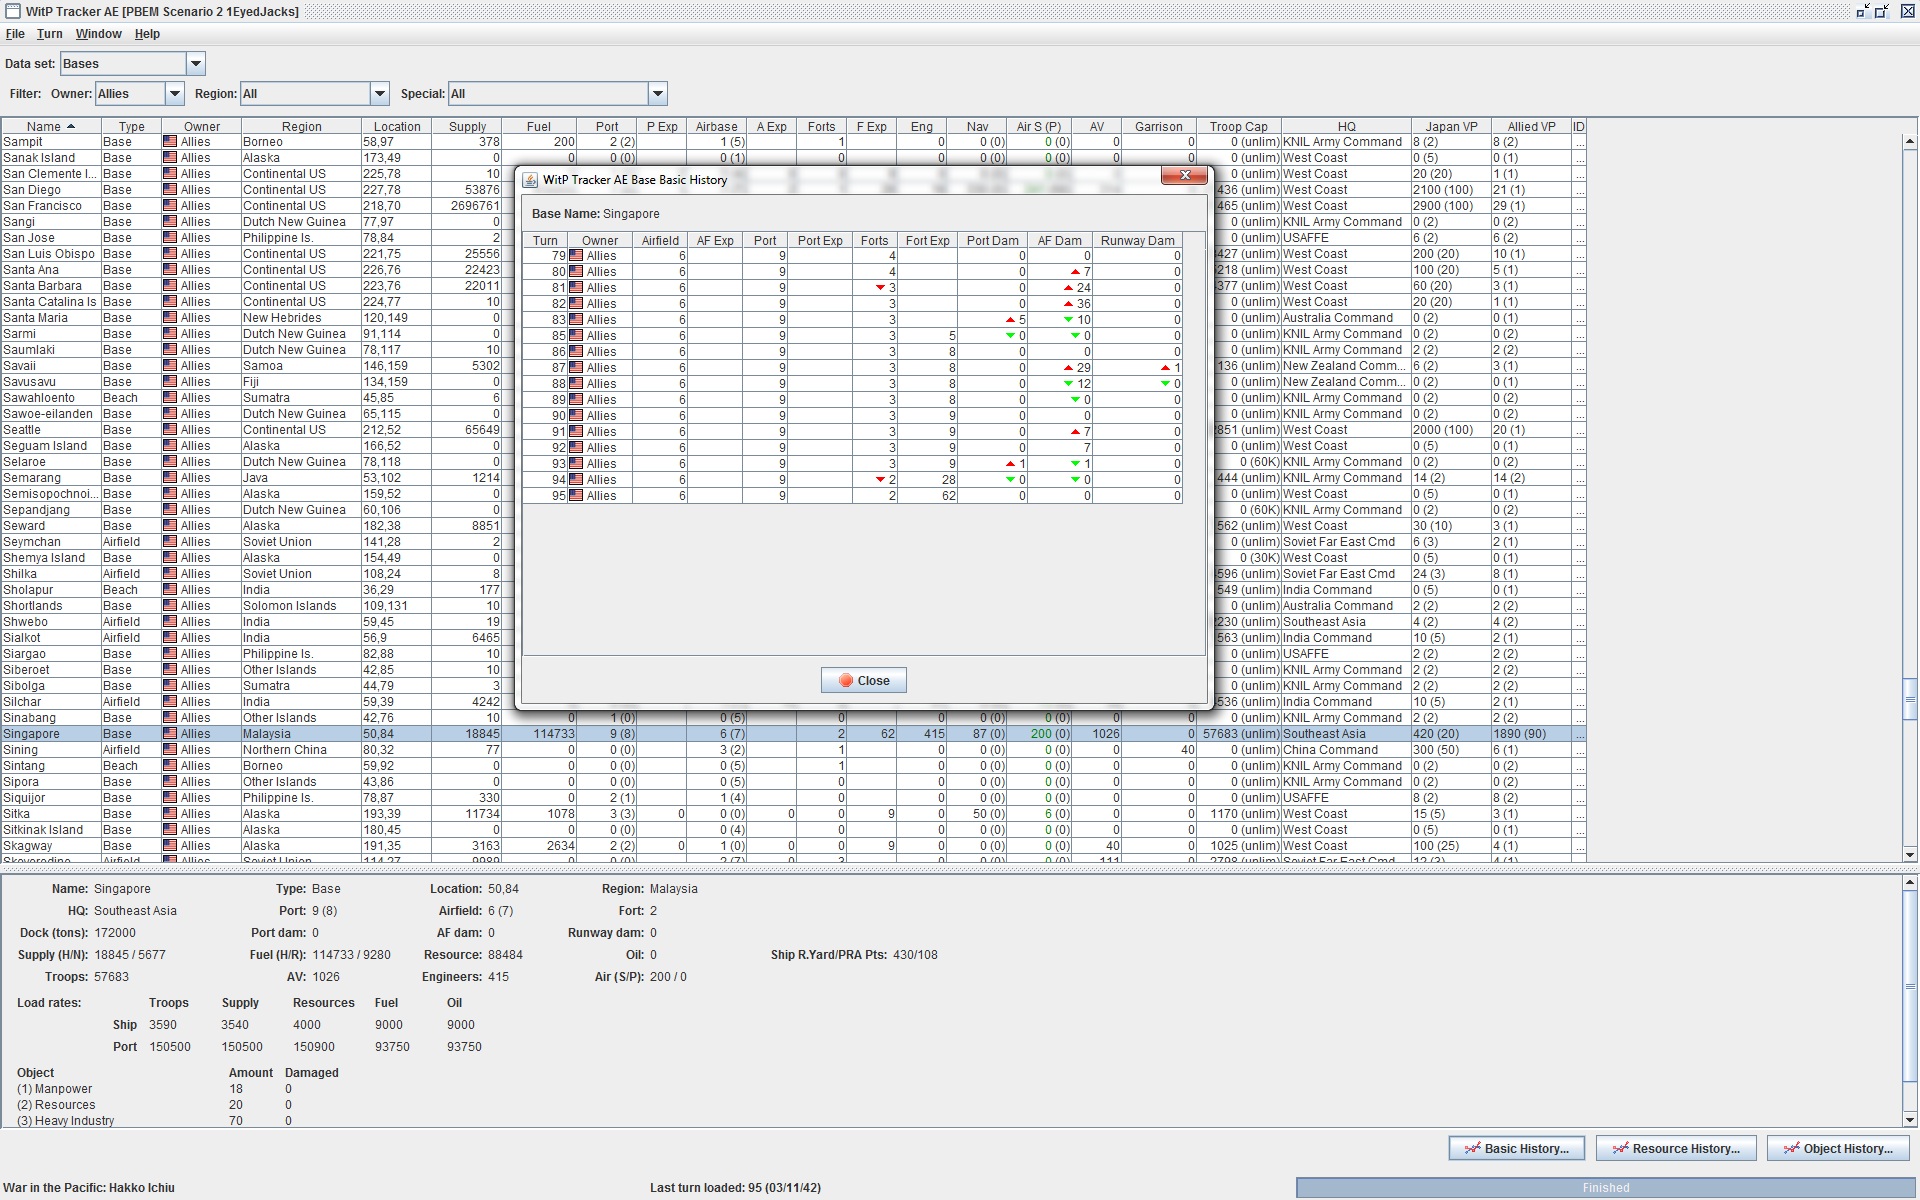Sort table by Japan VP column
This screenshot has width=1920, height=1200.
click(1451, 127)
